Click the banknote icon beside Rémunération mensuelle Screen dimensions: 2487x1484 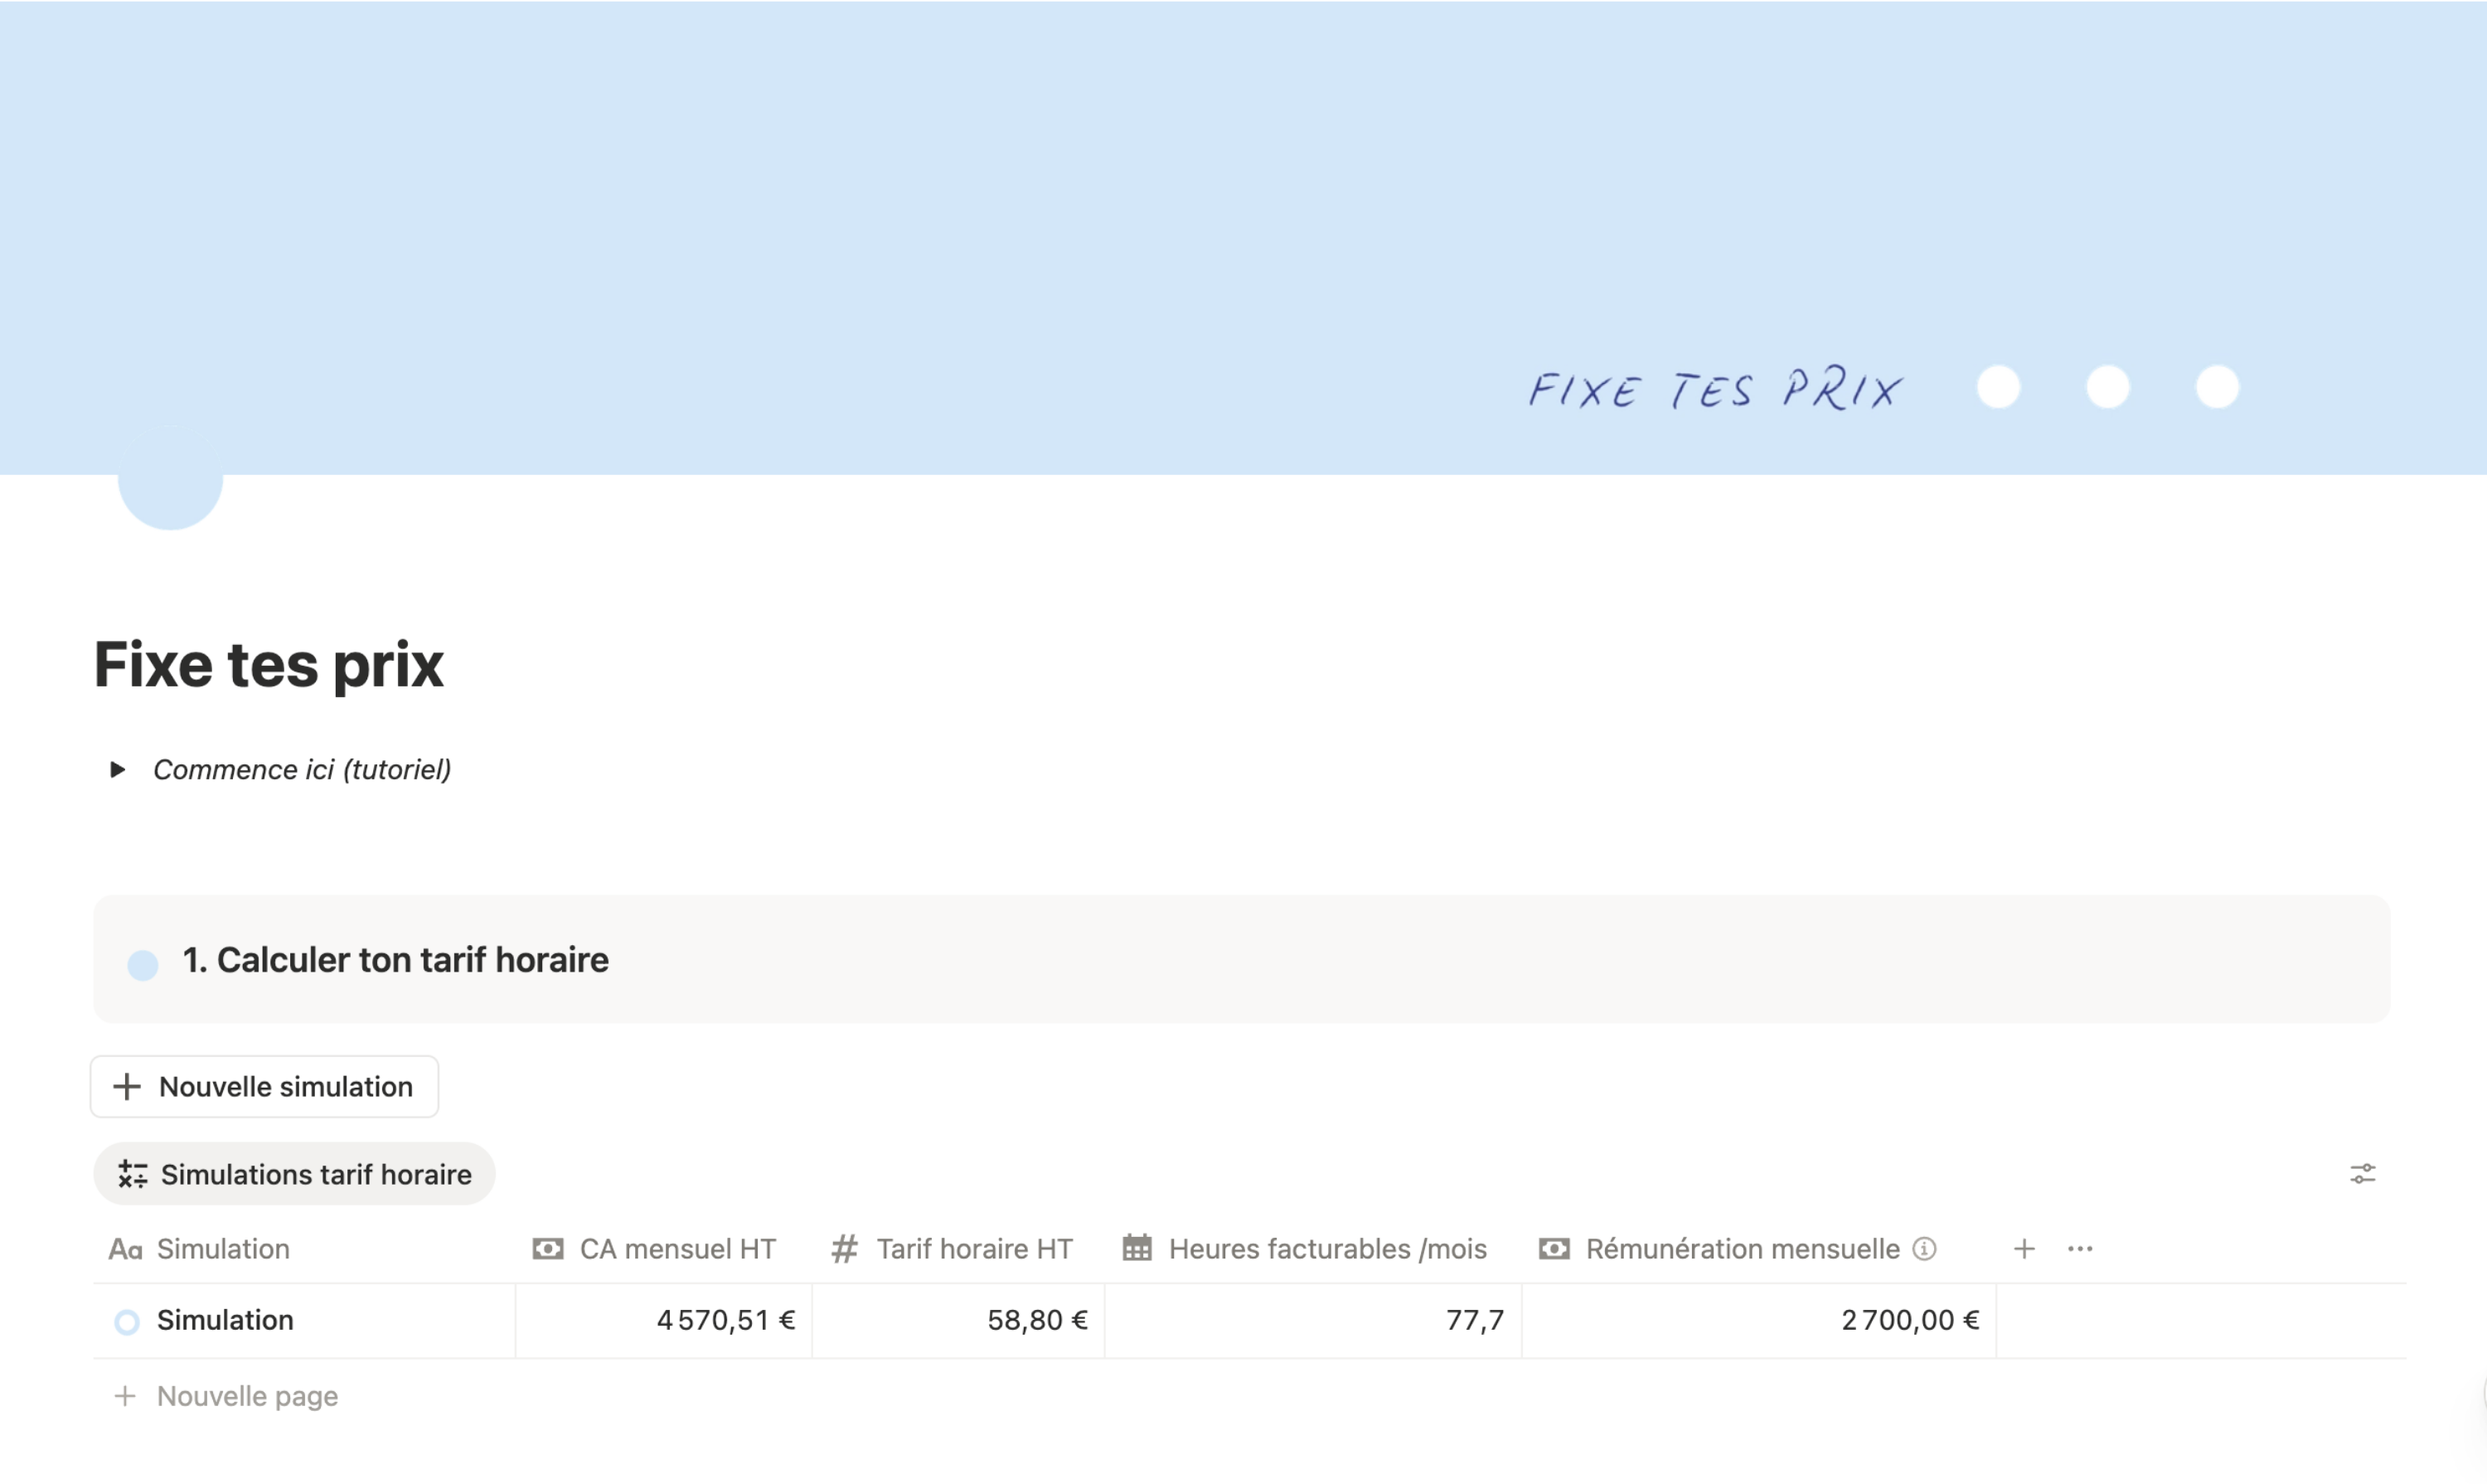[x=1554, y=1249]
